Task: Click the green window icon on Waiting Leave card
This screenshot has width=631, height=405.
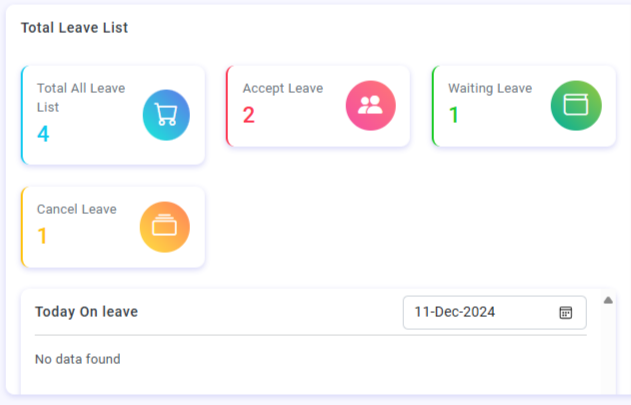Action: click(x=576, y=106)
